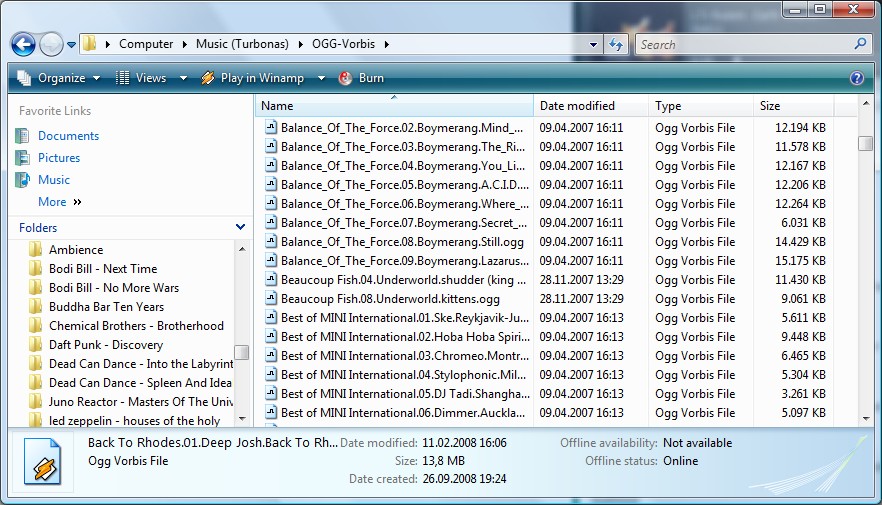Click the Refresh icon beside address bar

click(x=616, y=44)
